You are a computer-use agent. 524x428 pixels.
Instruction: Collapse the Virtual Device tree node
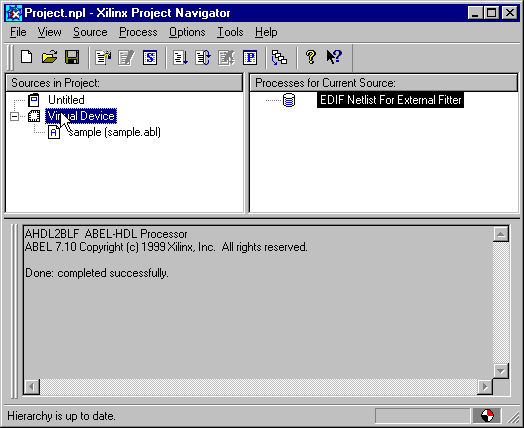point(14,116)
